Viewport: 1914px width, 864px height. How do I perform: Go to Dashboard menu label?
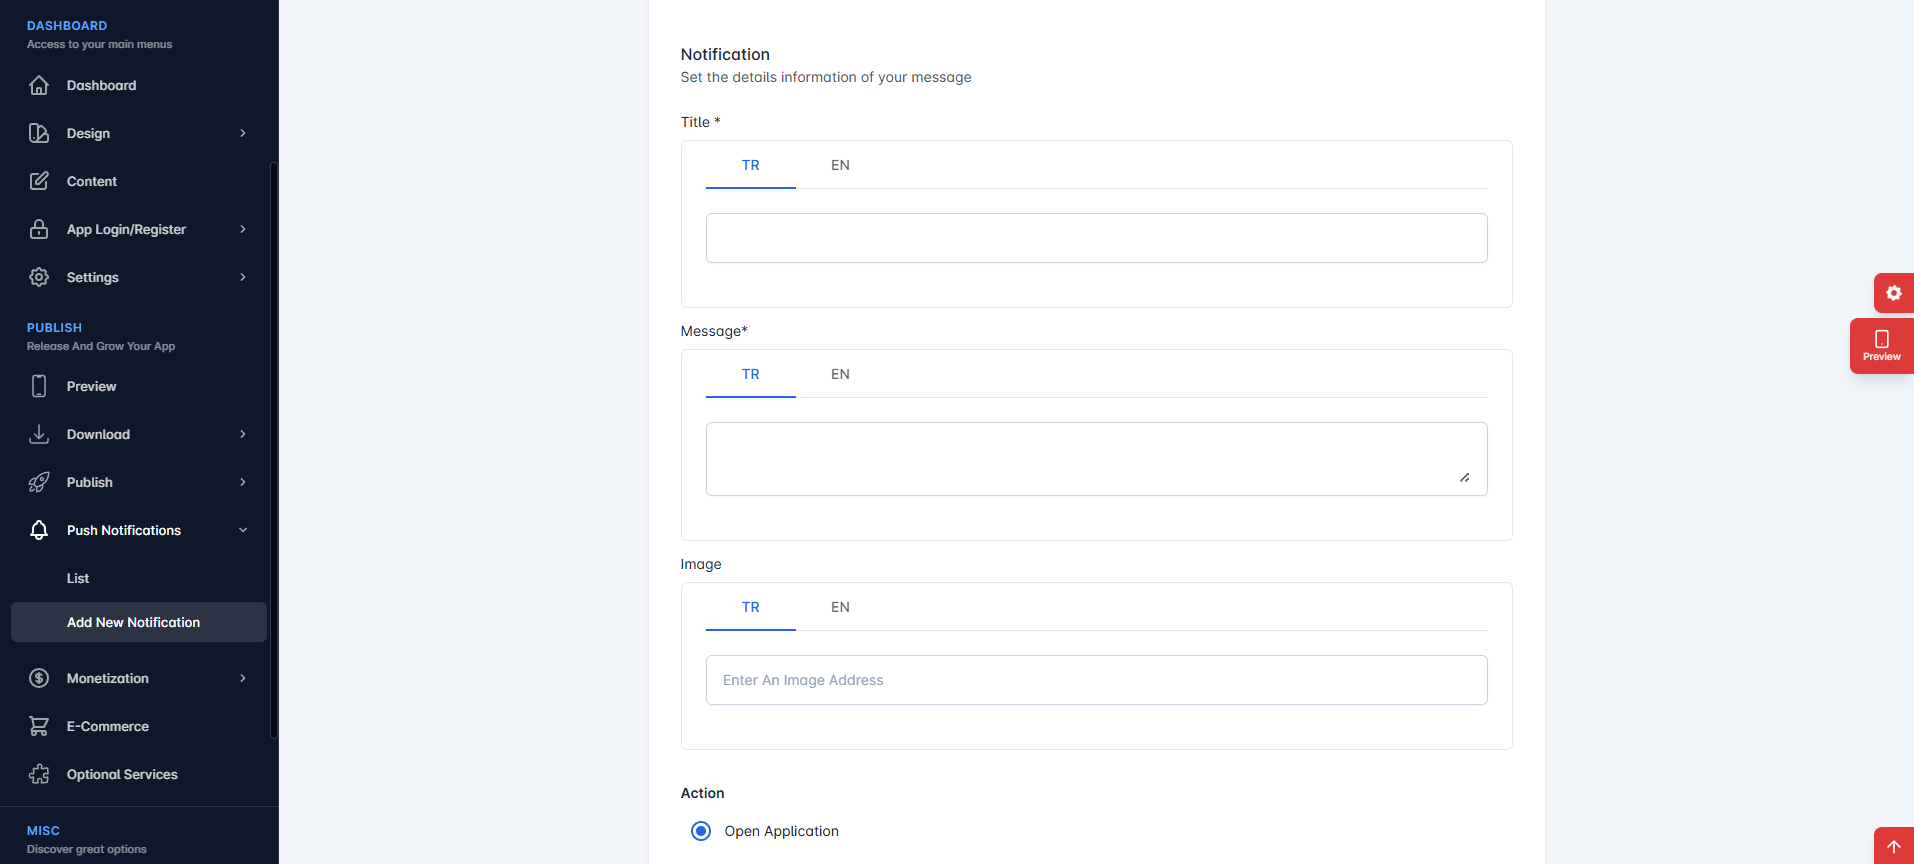[101, 85]
